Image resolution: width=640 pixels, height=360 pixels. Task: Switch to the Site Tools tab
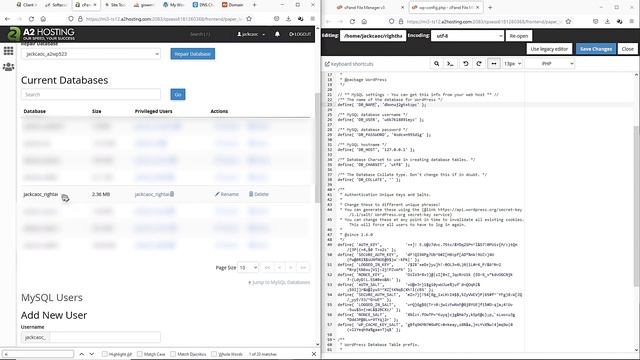click(115, 5)
